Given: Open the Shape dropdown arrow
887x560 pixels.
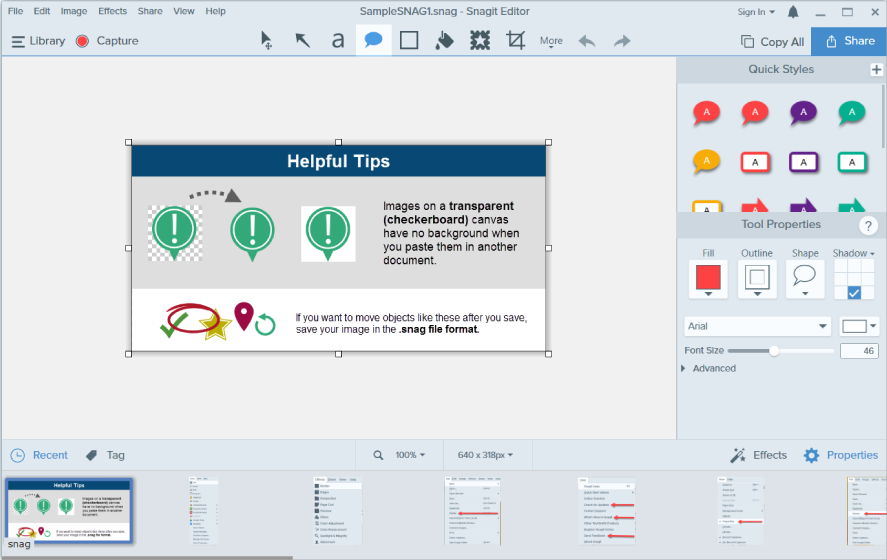Looking at the screenshot, I should [x=805, y=294].
